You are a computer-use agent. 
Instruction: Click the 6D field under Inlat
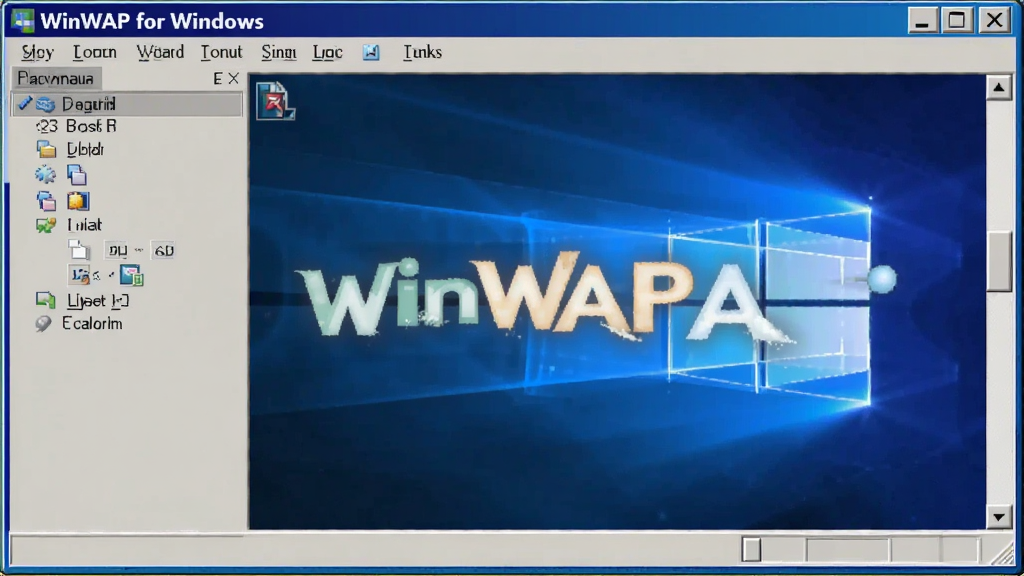click(x=163, y=250)
